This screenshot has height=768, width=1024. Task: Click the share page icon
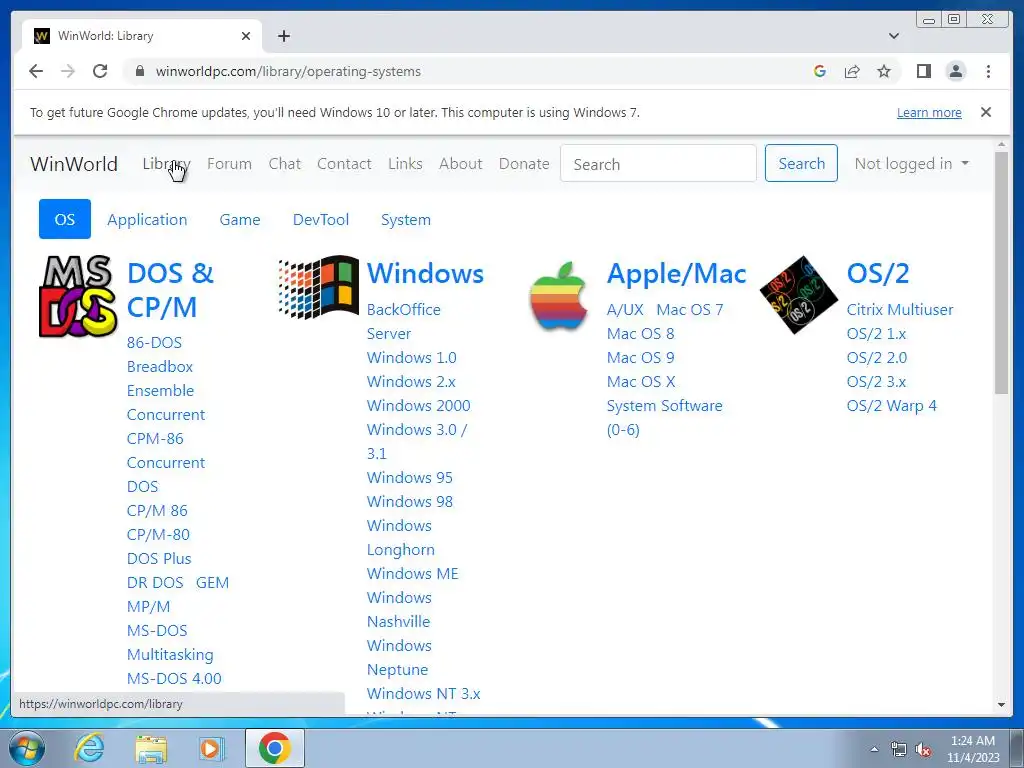[852, 71]
